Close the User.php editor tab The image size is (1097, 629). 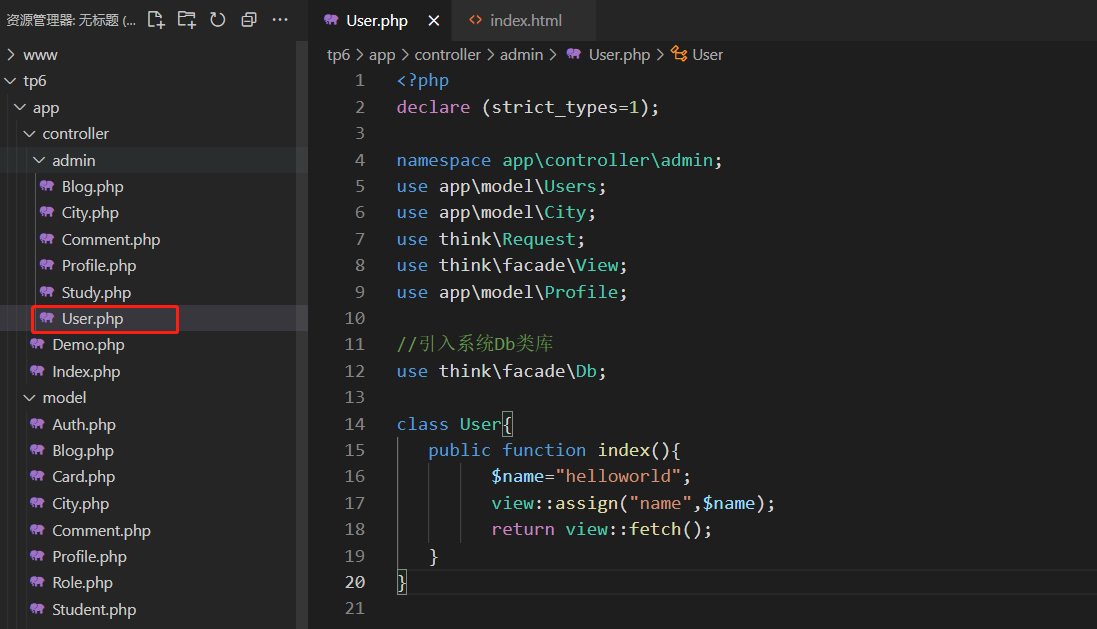[x=434, y=21]
